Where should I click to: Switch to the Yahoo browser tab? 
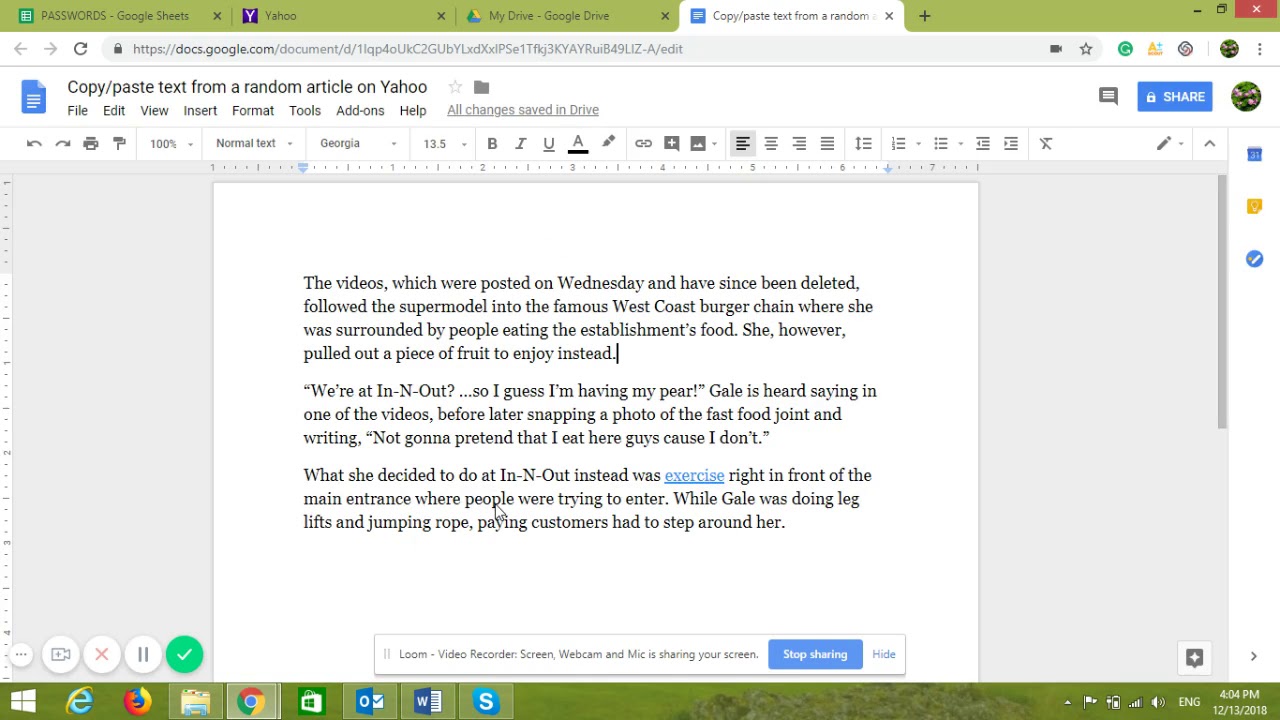345,16
